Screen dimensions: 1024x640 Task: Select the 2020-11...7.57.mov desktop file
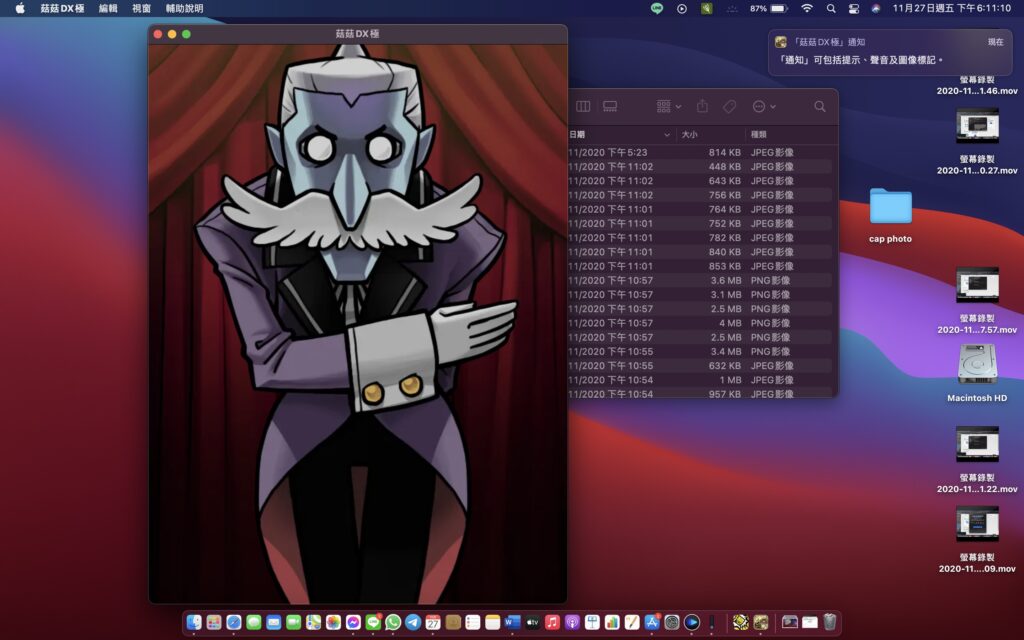coord(977,300)
